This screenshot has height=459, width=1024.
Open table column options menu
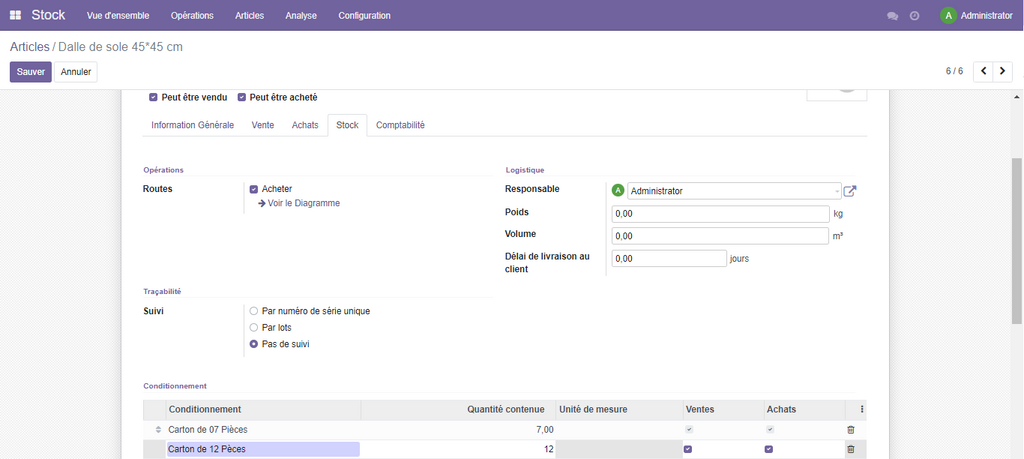coord(862,409)
